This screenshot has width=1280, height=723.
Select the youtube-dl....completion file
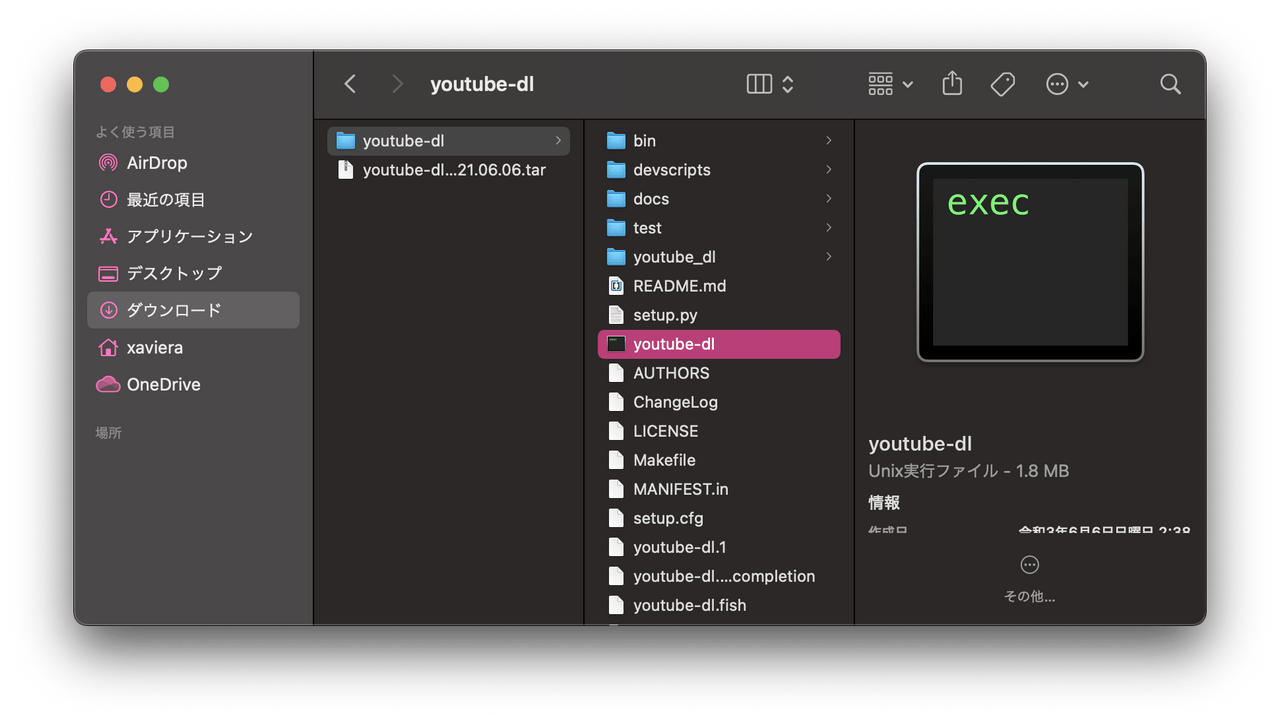click(x=719, y=576)
